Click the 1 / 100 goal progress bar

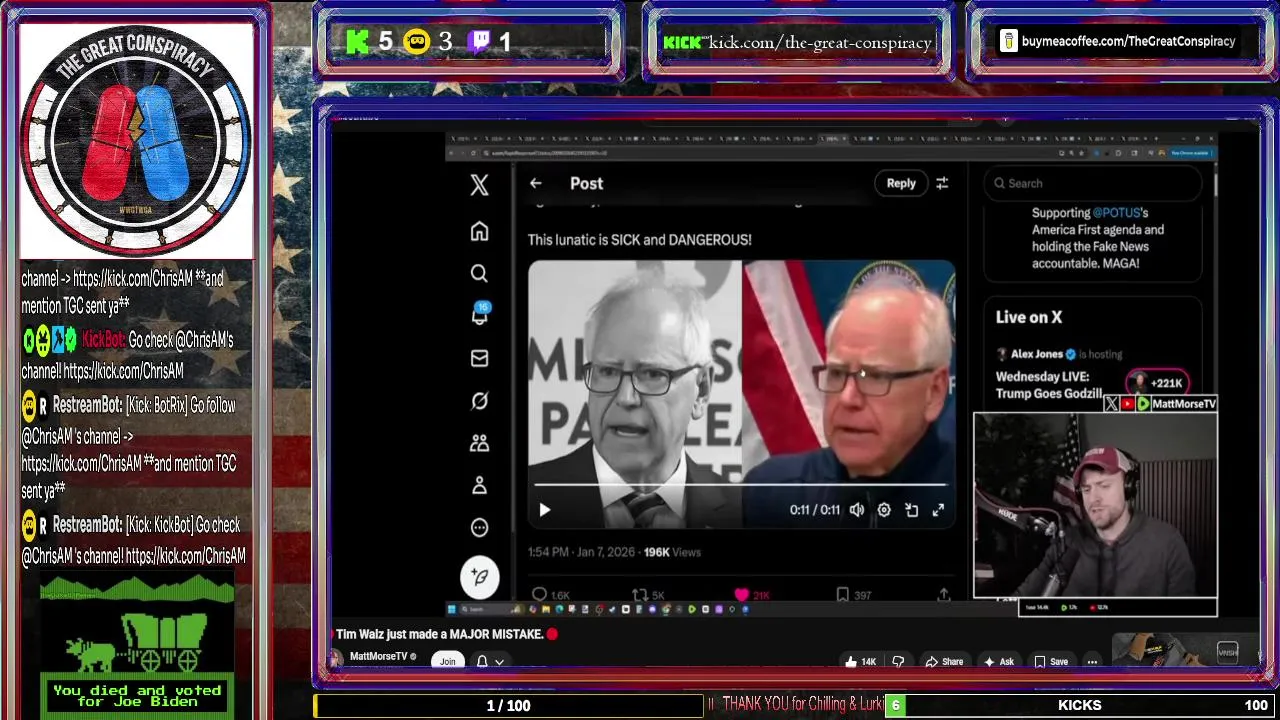[x=508, y=705]
